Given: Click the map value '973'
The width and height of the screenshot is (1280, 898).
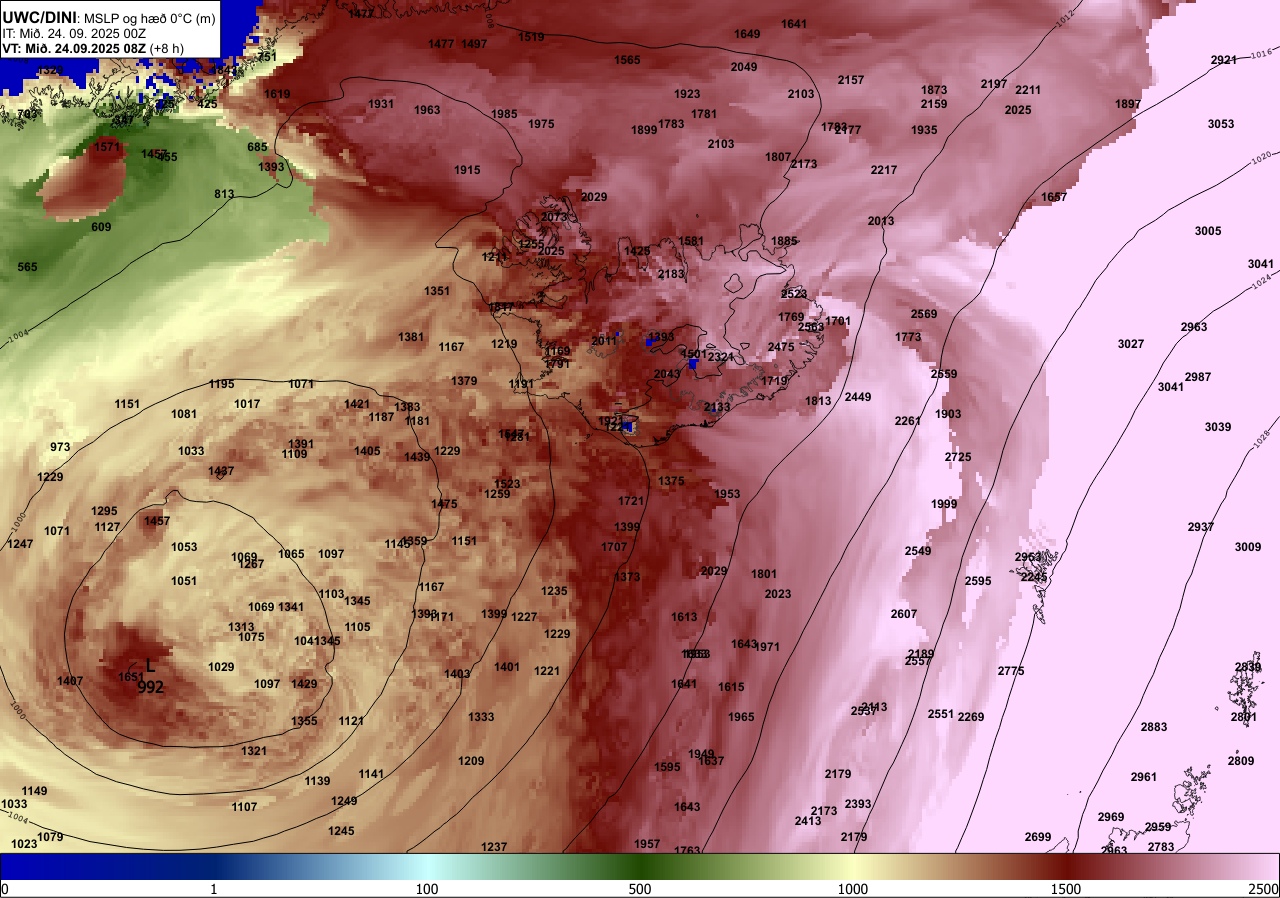Looking at the screenshot, I should pyautogui.click(x=60, y=447).
